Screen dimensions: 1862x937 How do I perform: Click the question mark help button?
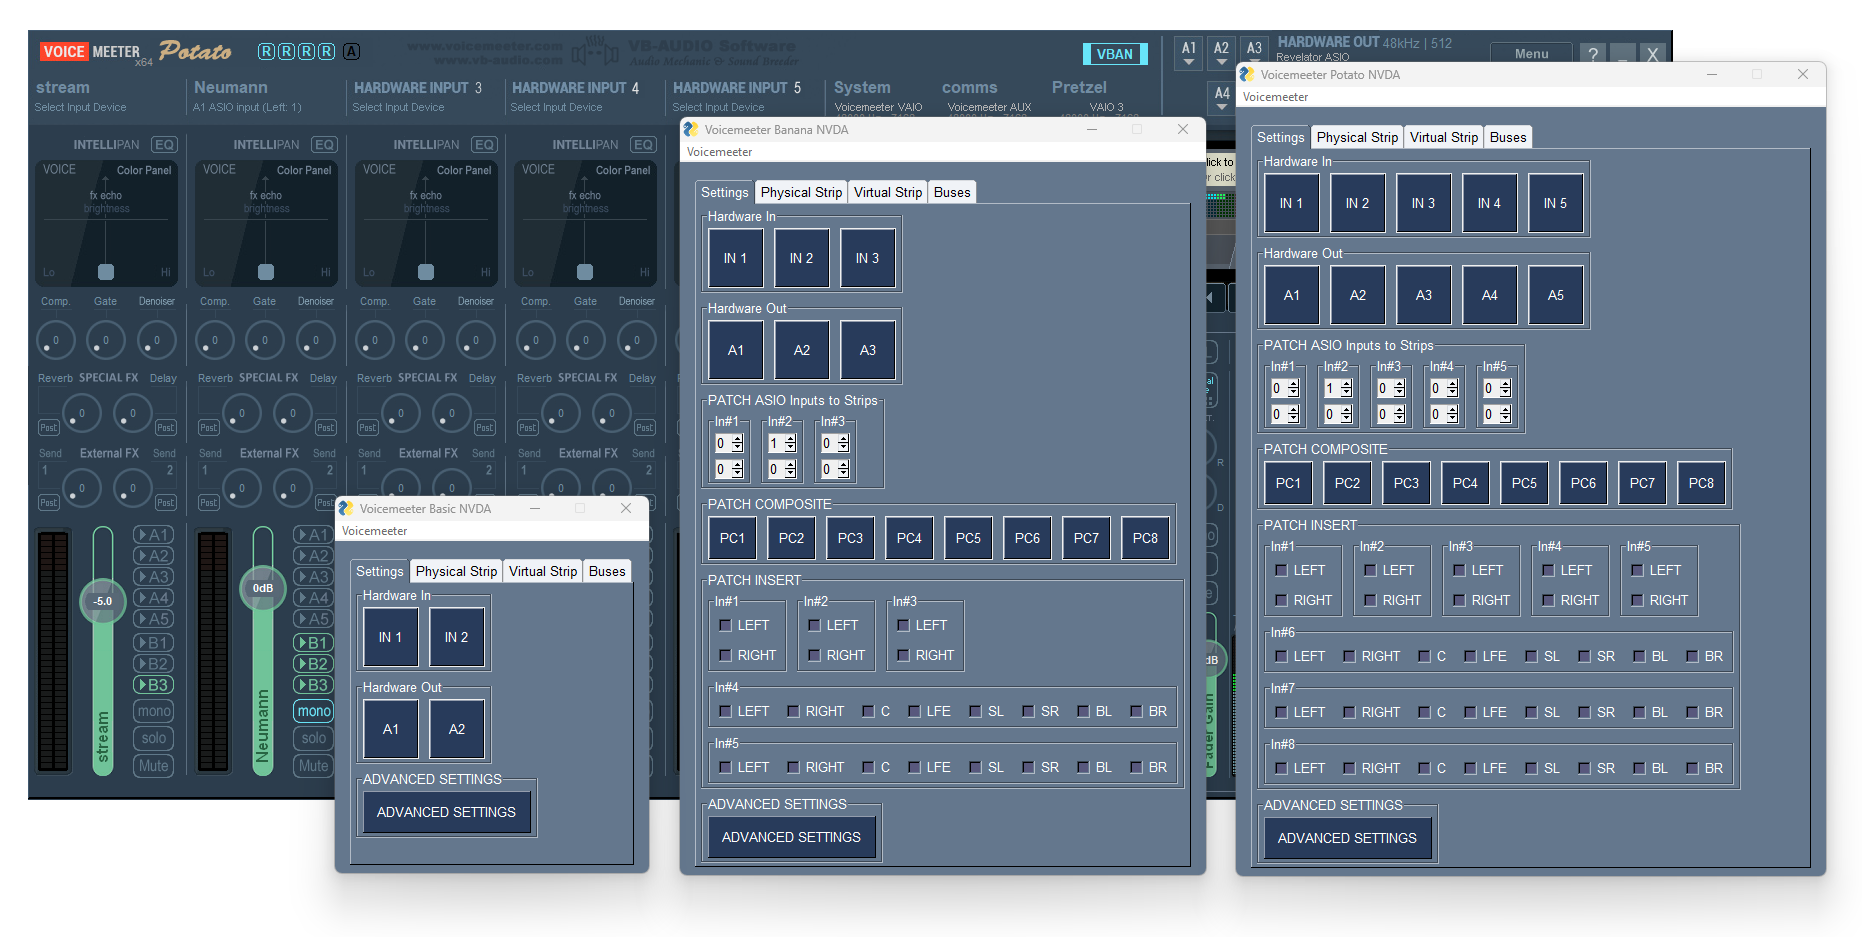[x=1593, y=54]
